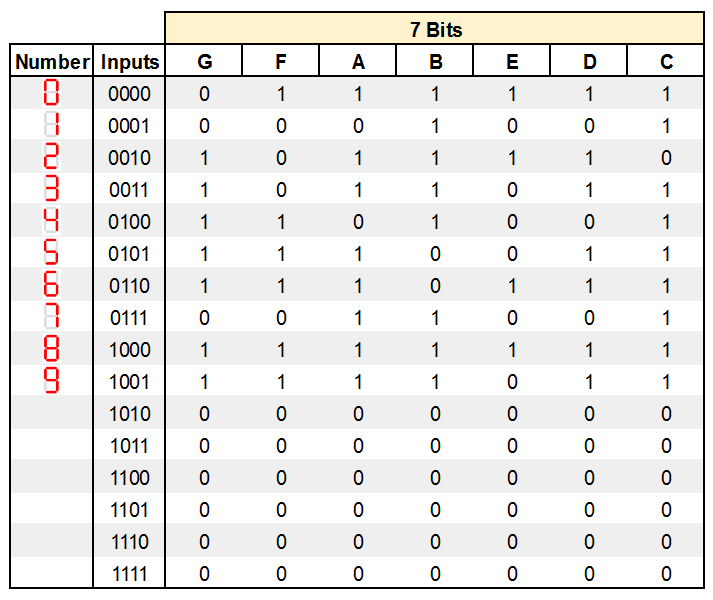
Task: Click the seven-segment digit 3 icon
Action: (52, 190)
